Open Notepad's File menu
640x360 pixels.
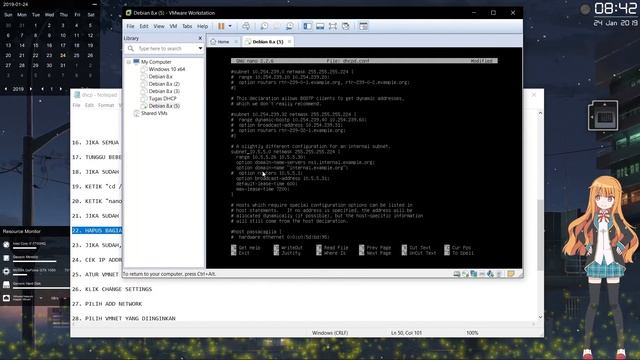pos(76,105)
